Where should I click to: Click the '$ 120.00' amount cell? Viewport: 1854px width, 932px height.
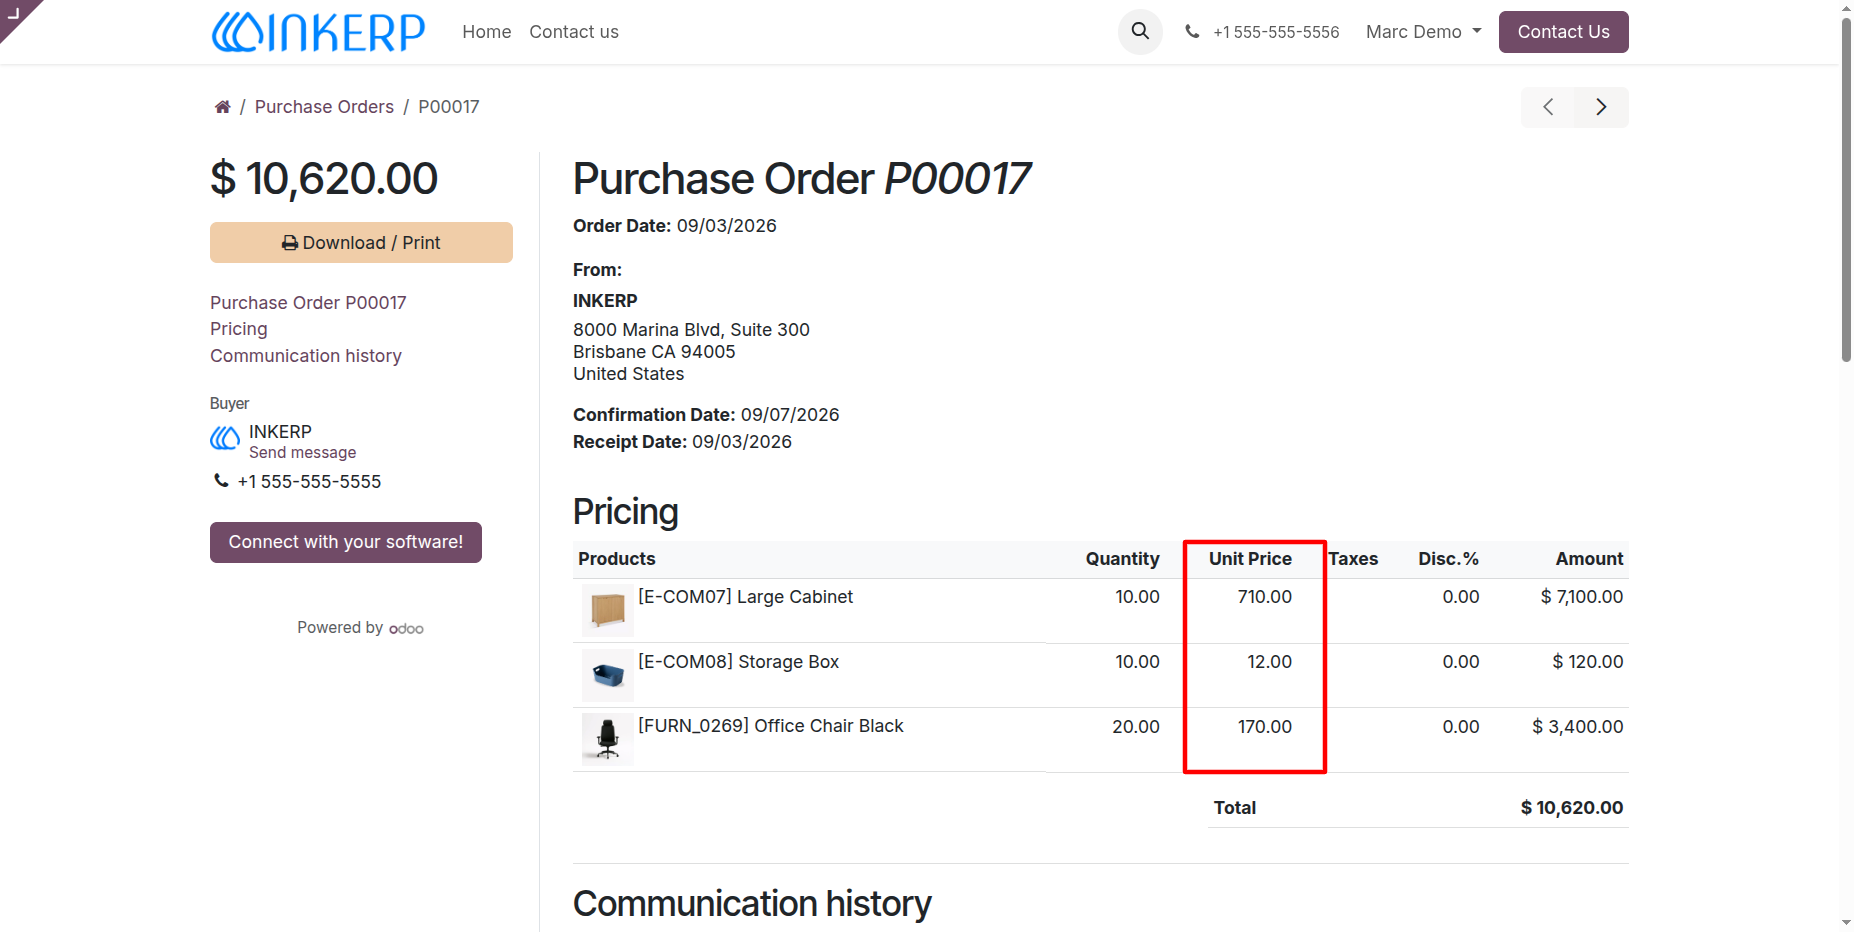(1588, 662)
